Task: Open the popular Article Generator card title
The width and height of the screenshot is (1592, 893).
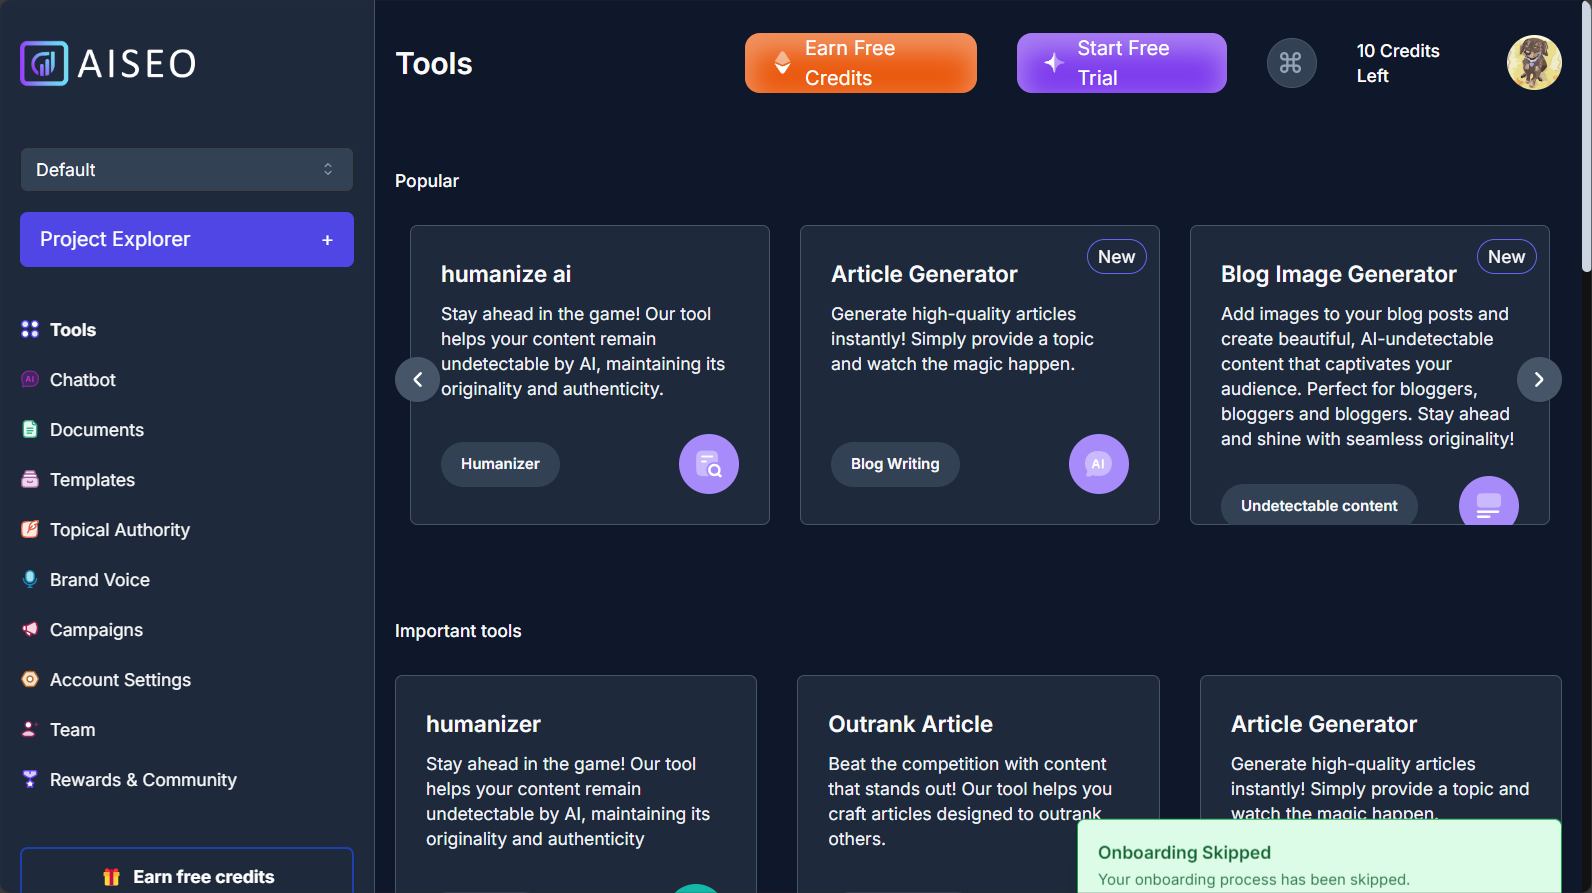Action: 924,274
